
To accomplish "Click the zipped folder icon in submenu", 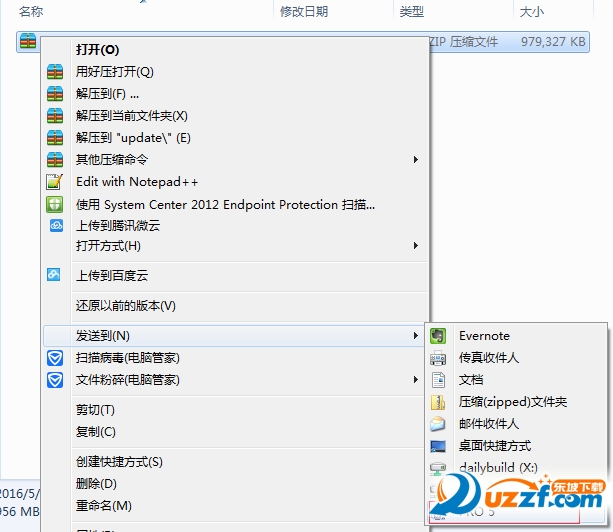I will click(438, 402).
